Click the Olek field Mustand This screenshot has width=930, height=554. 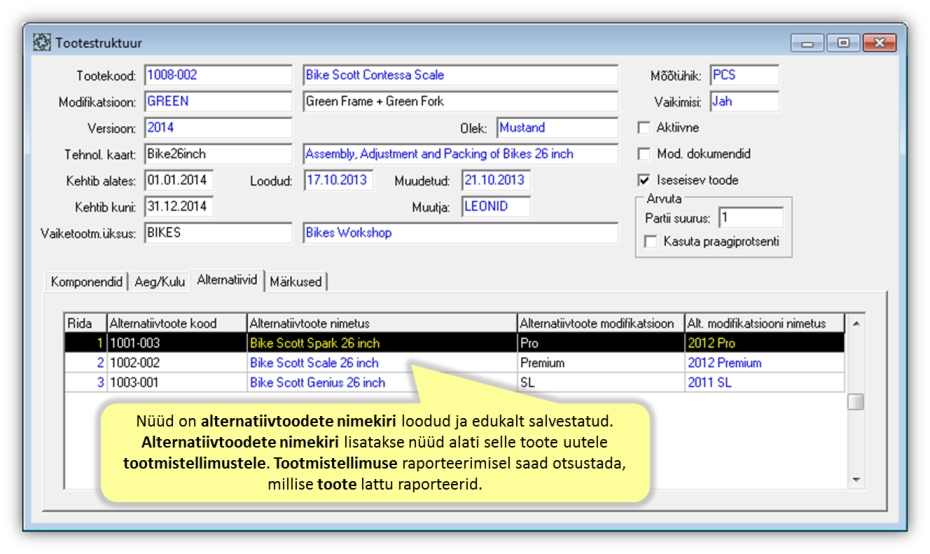point(557,128)
